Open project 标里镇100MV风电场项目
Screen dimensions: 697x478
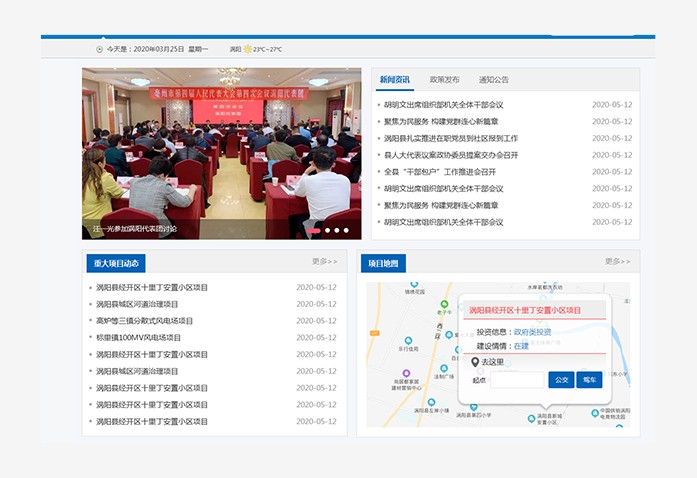[x=138, y=337]
